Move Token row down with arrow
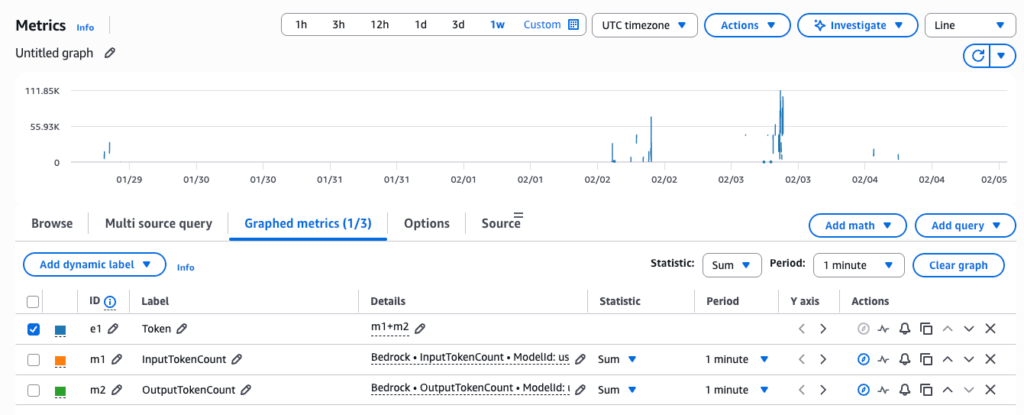1024x415 pixels. click(x=968, y=329)
